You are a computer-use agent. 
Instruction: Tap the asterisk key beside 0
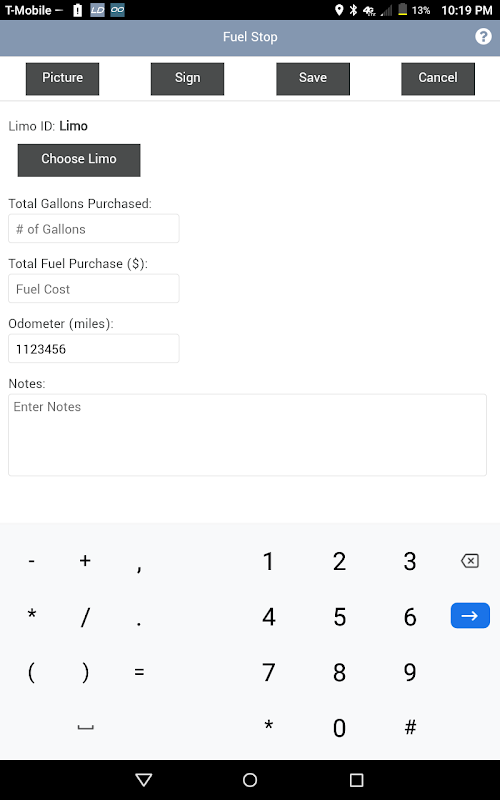pyautogui.click(x=268, y=724)
